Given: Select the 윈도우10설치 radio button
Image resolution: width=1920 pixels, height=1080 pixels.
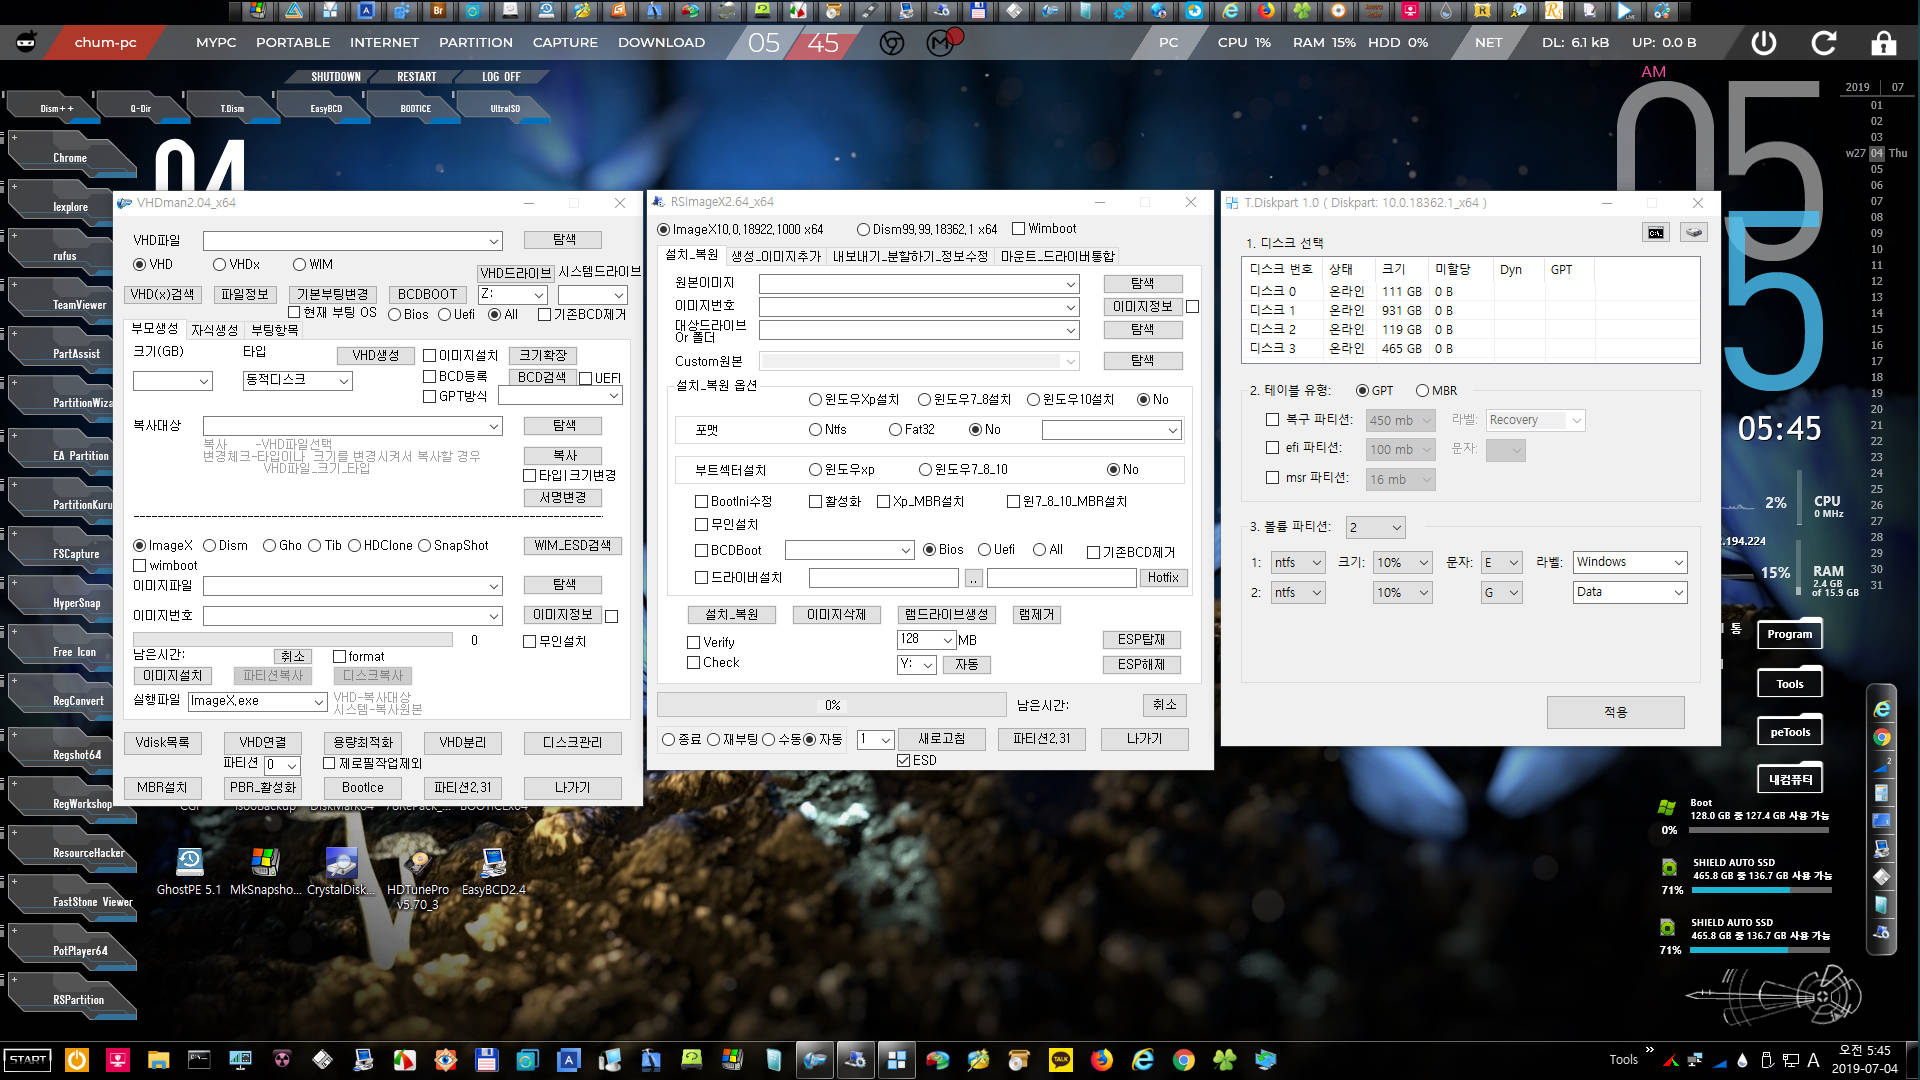Looking at the screenshot, I should (1071, 400).
